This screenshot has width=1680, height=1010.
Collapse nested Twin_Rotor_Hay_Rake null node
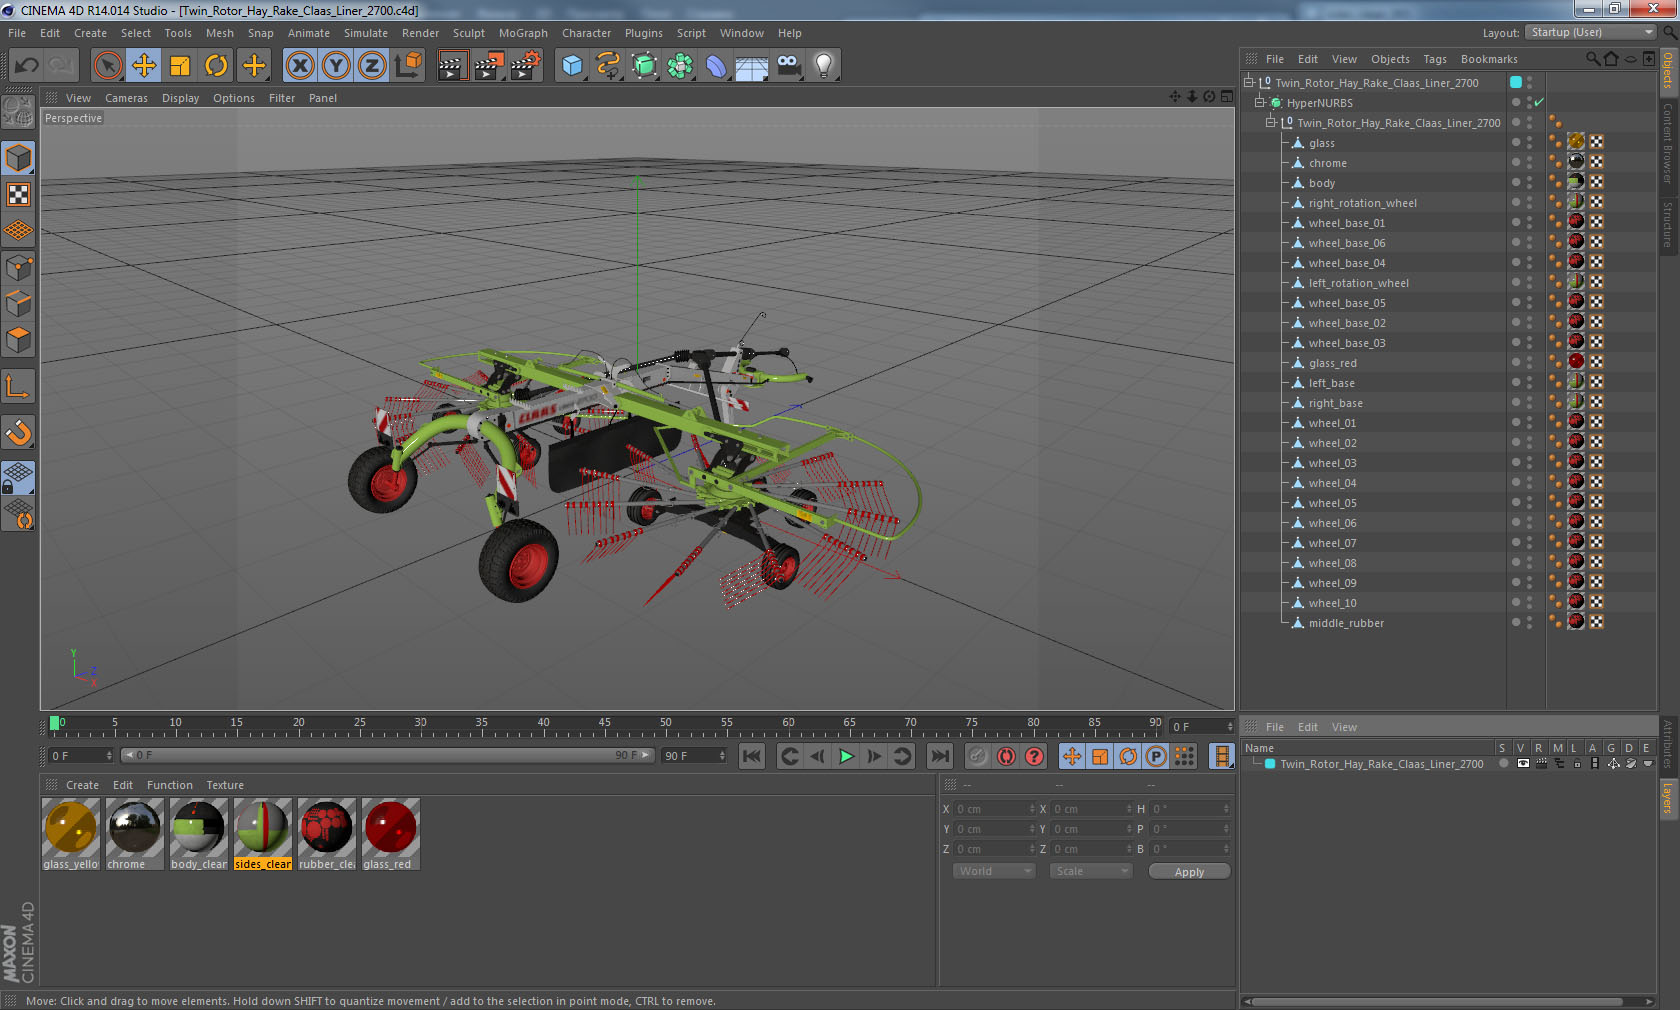coord(1270,122)
